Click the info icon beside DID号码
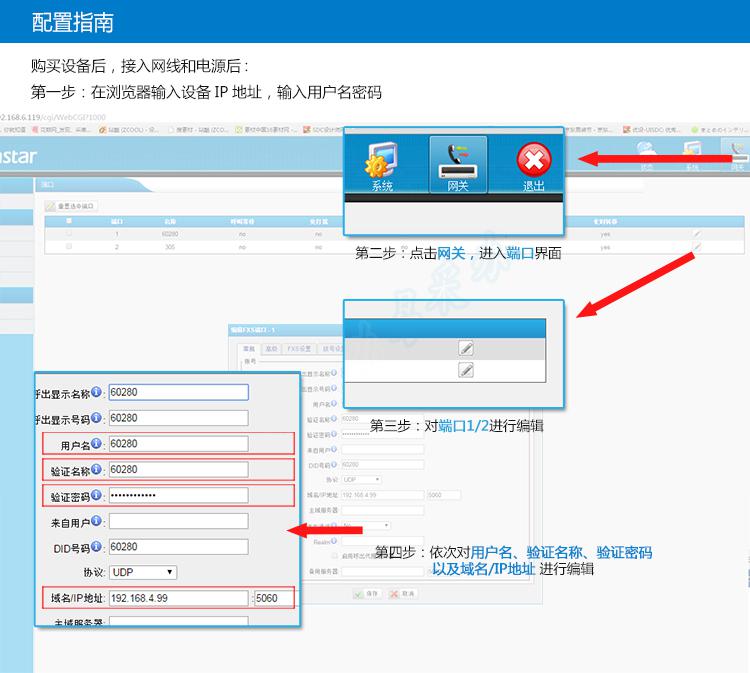750x673 pixels. [x=96, y=546]
